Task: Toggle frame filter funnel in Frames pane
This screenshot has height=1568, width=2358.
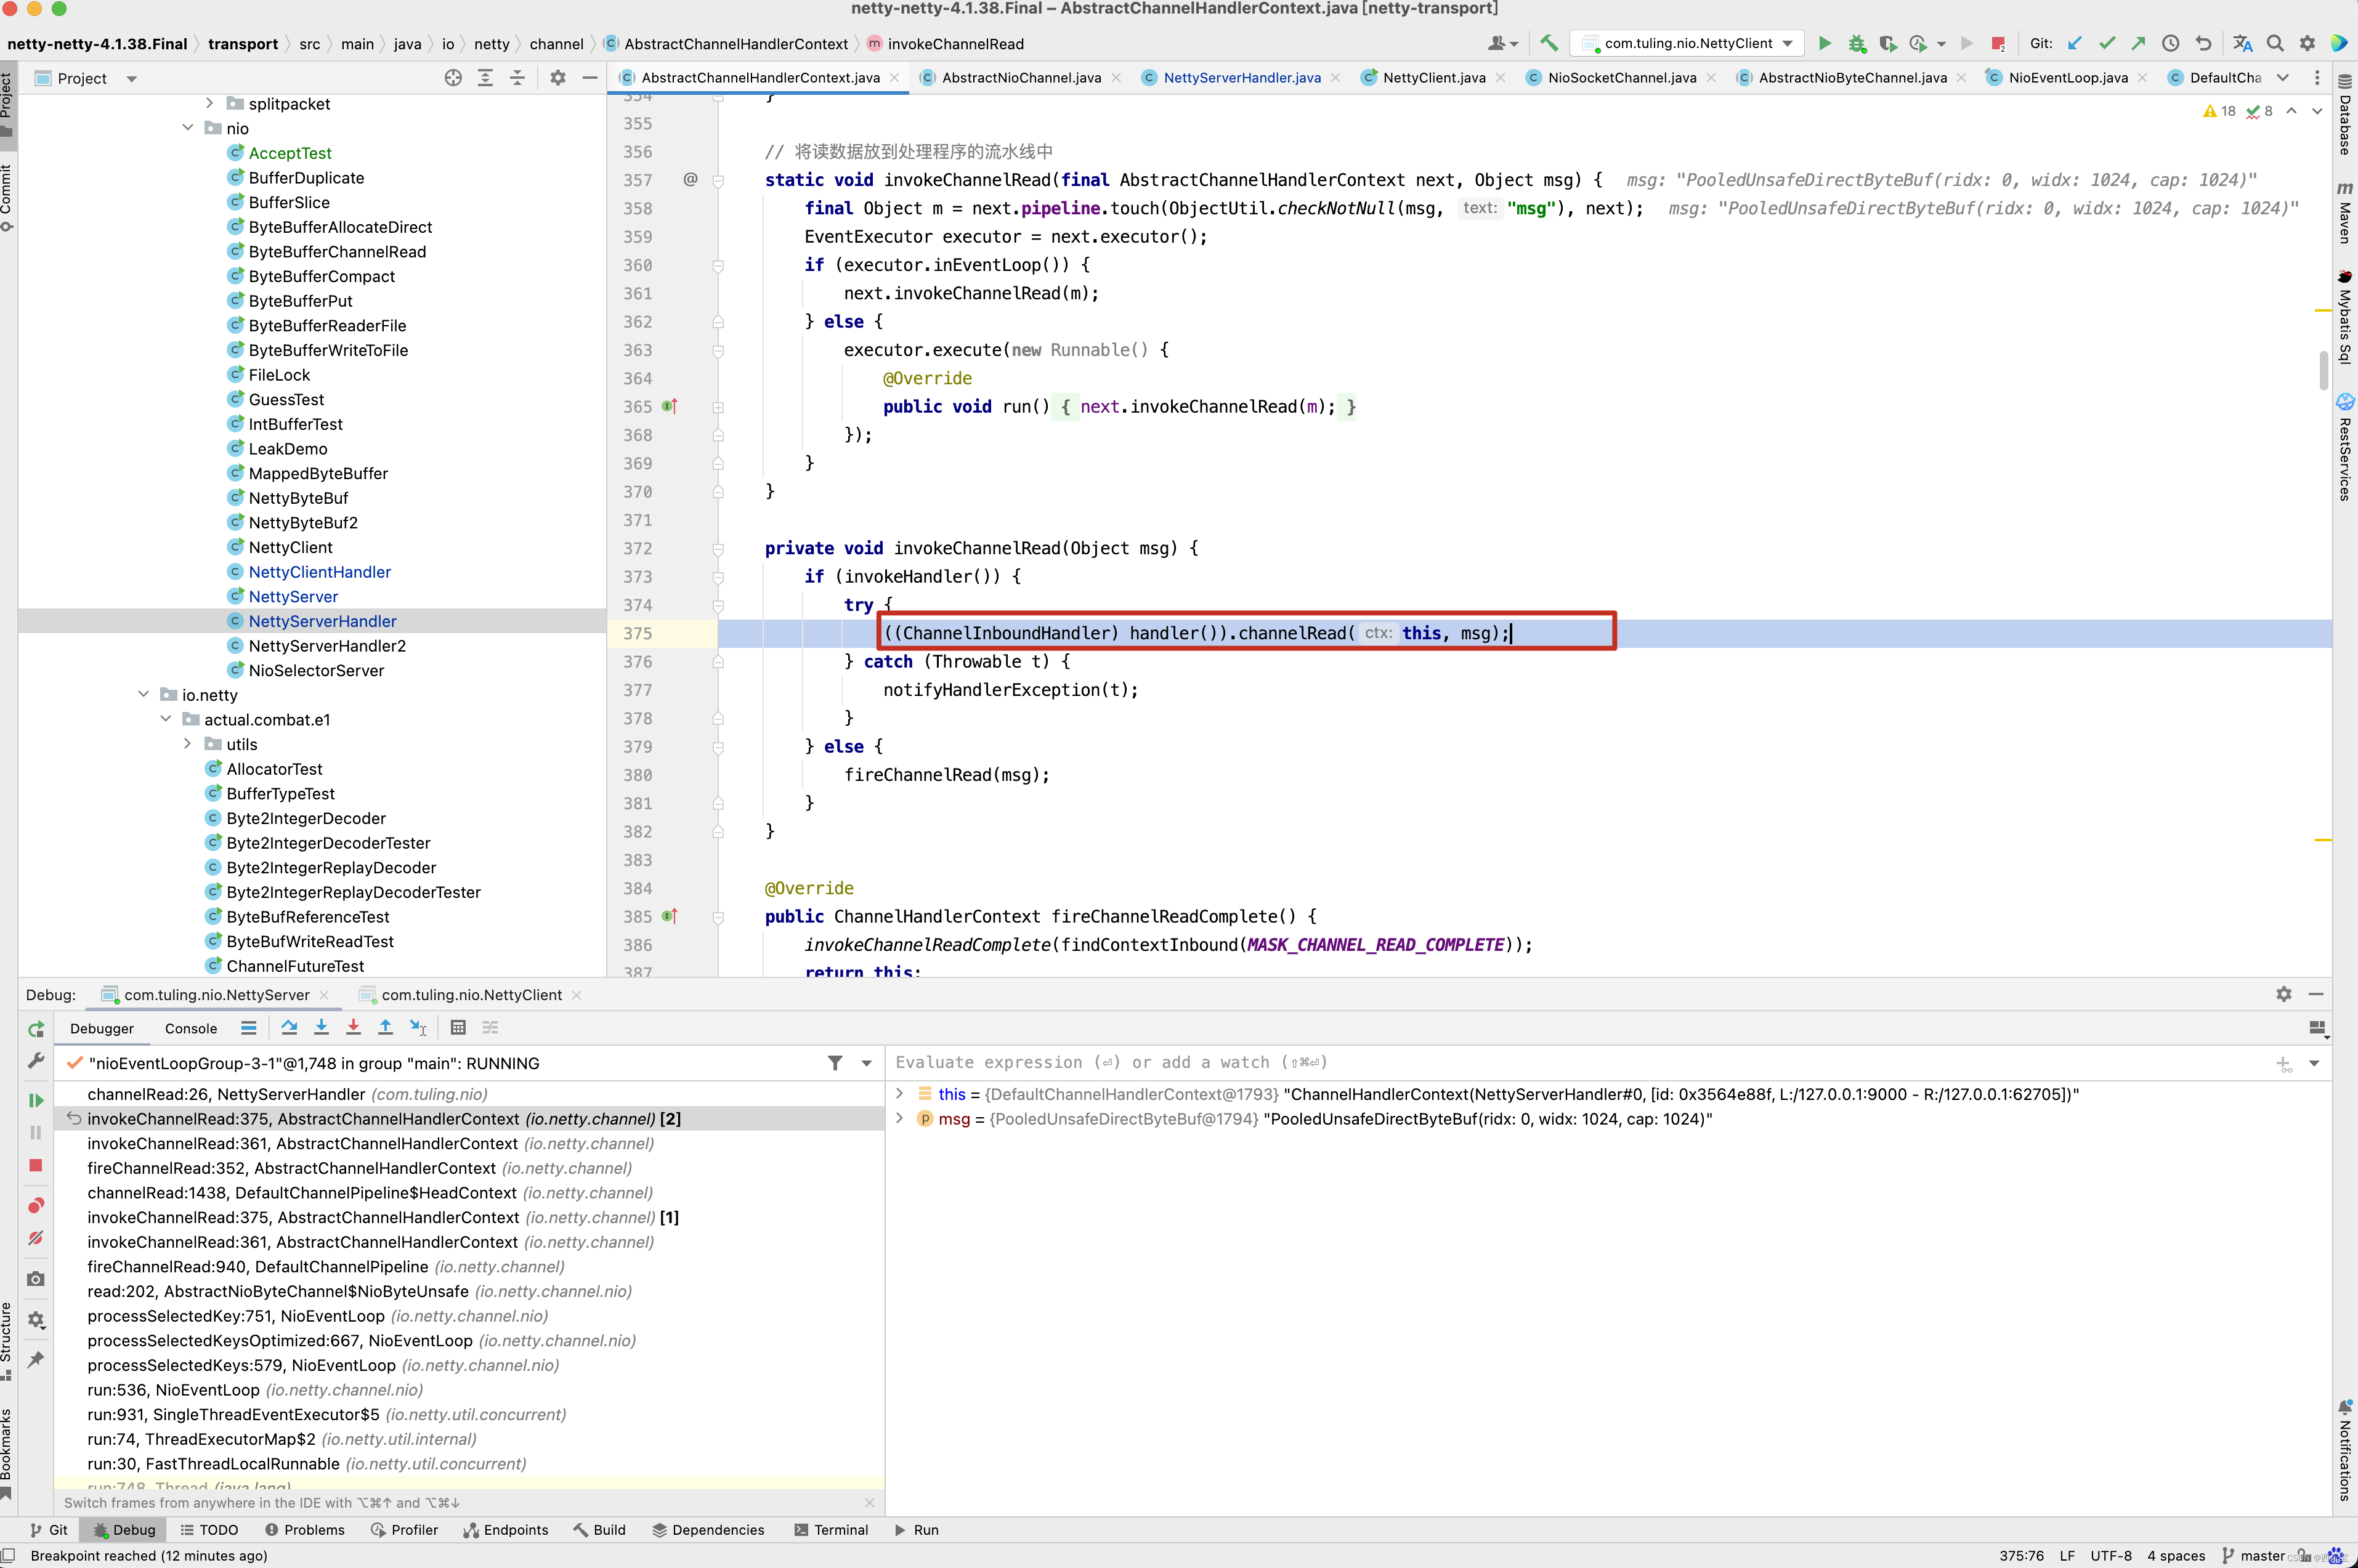Action: coord(835,1063)
